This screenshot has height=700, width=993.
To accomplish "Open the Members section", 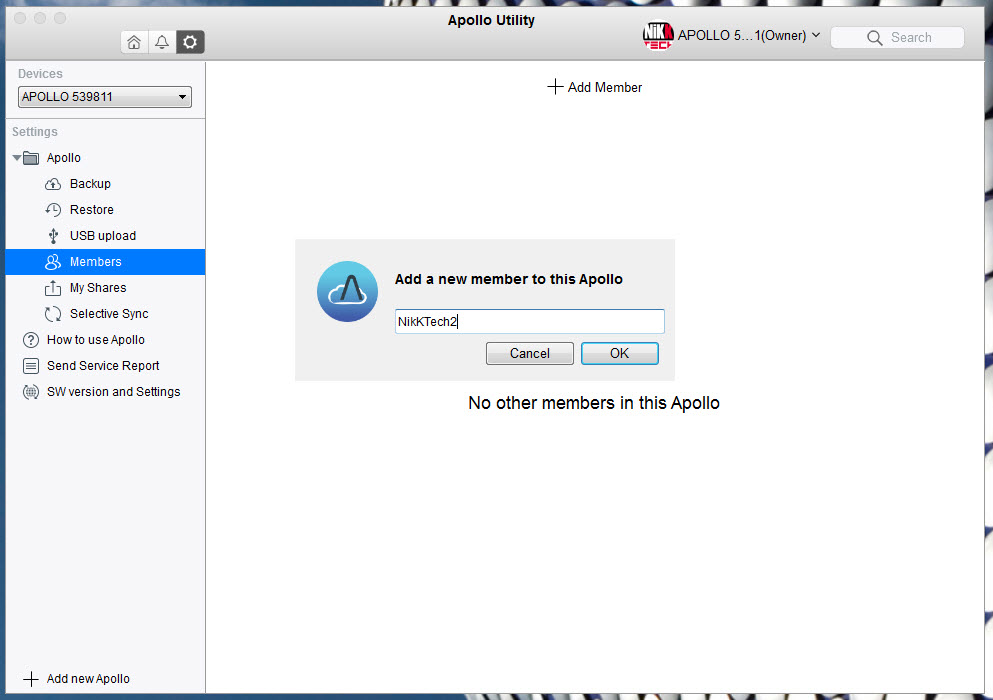I will click(105, 262).
